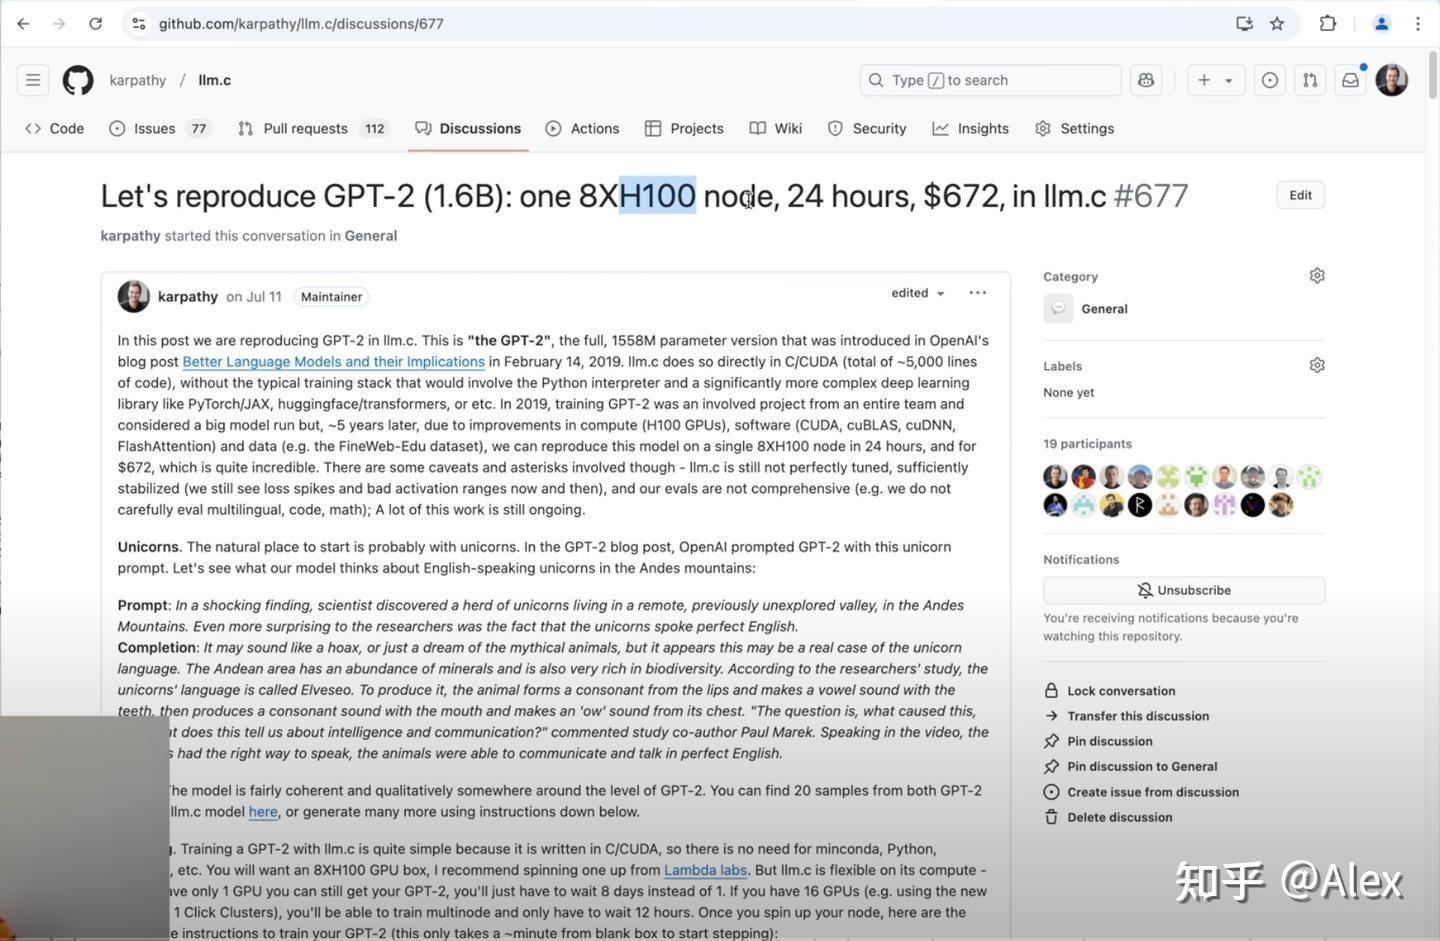The width and height of the screenshot is (1440, 941).
Task: Switch to the Code tab
Action: point(53,128)
